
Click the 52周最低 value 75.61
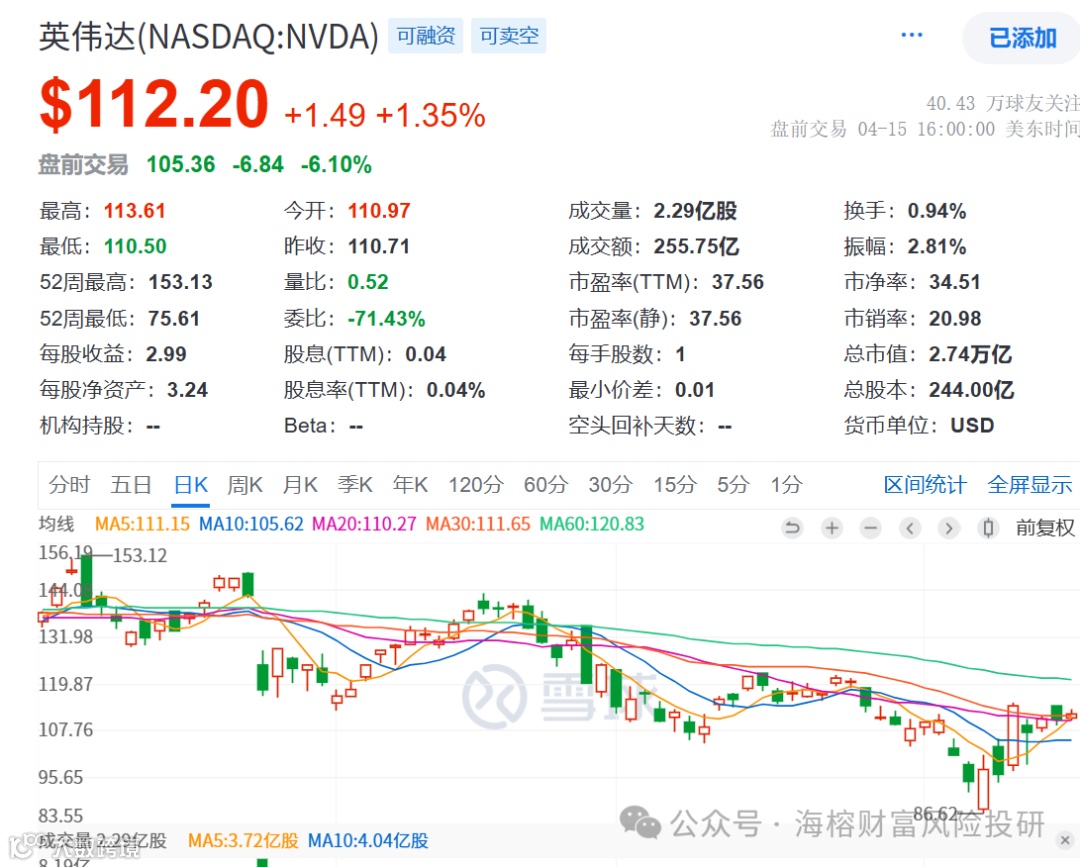click(174, 319)
